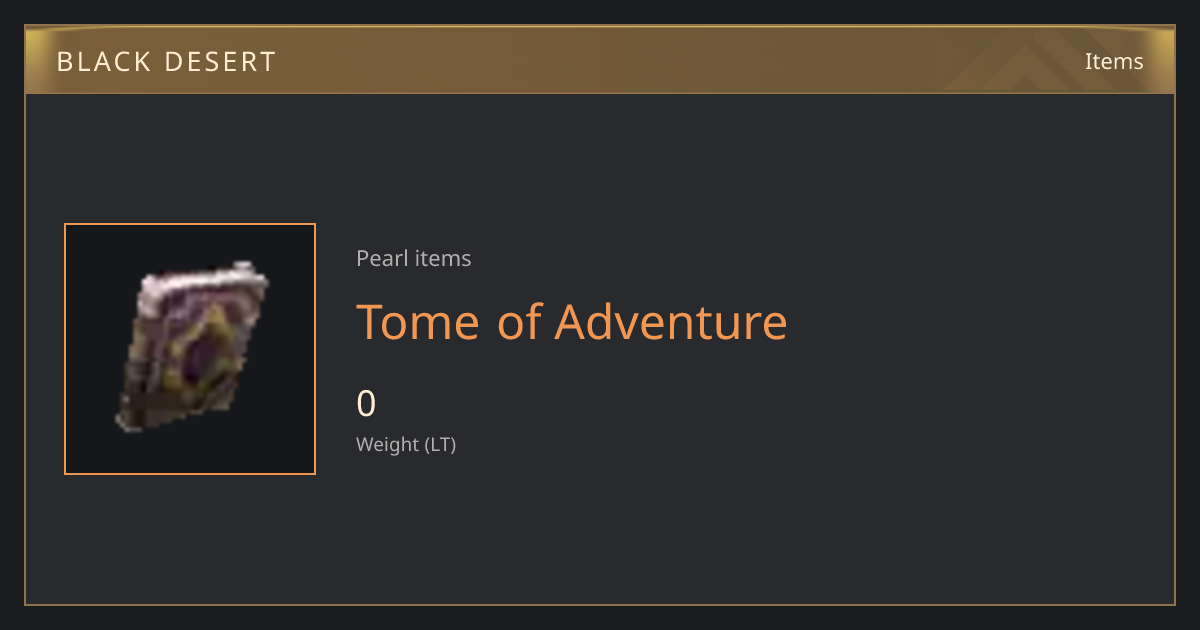This screenshot has height=630, width=1200.
Task: Select the Pearl items category label
Action: pyautogui.click(x=414, y=258)
